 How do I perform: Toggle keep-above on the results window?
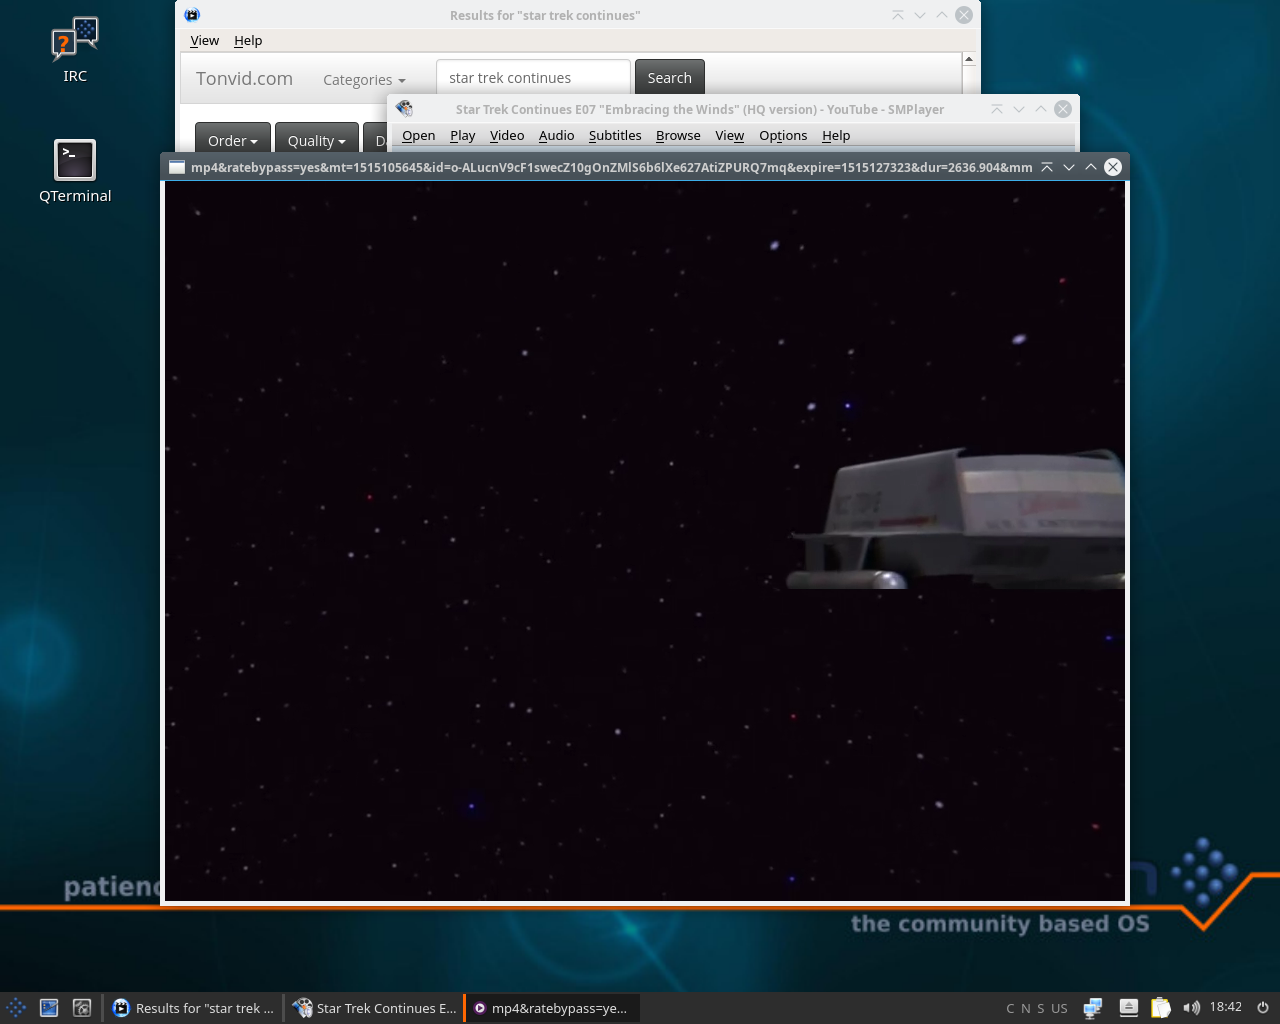tap(898, 15)
